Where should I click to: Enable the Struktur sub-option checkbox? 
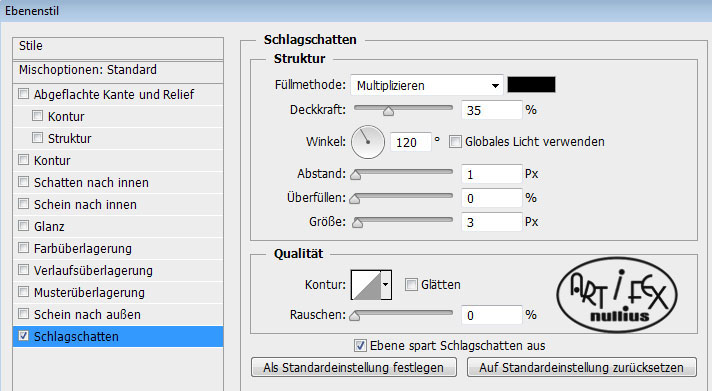[37, 138]
